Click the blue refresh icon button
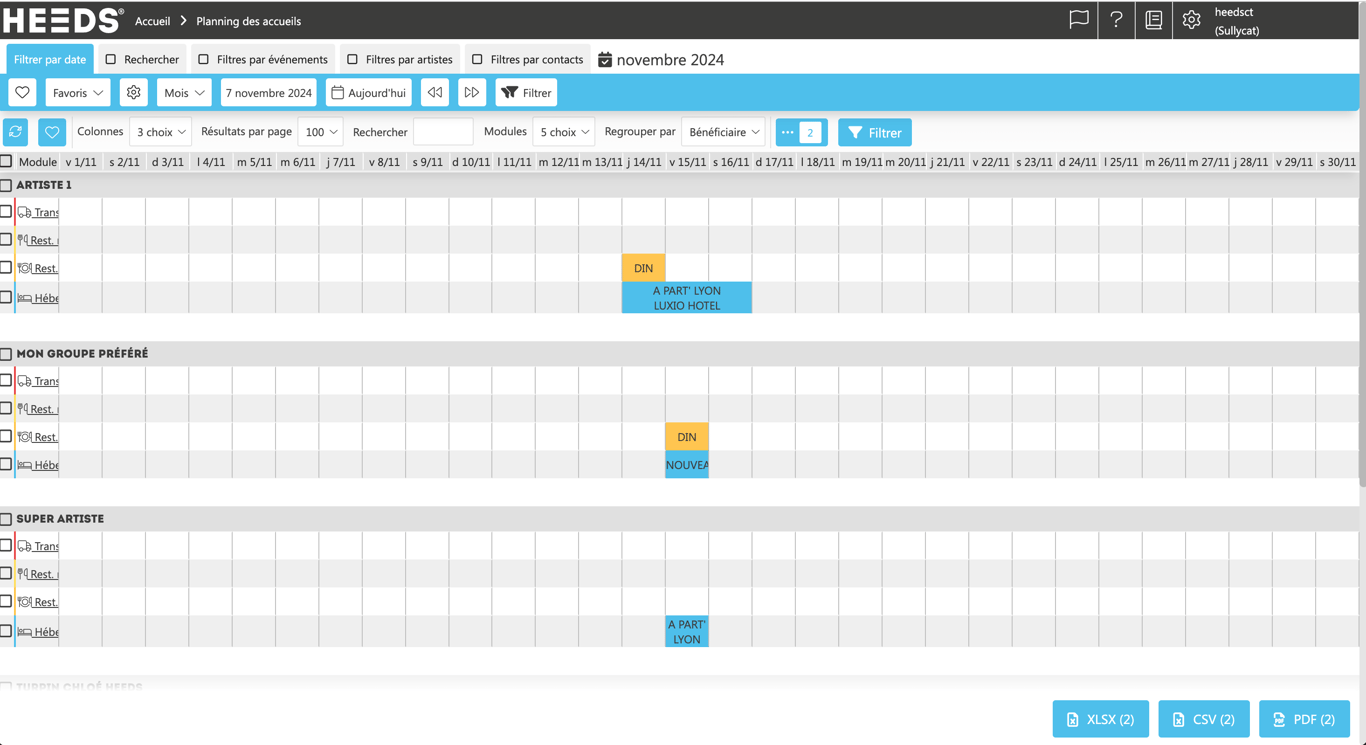1366x745 pixels. click(16, 132)
